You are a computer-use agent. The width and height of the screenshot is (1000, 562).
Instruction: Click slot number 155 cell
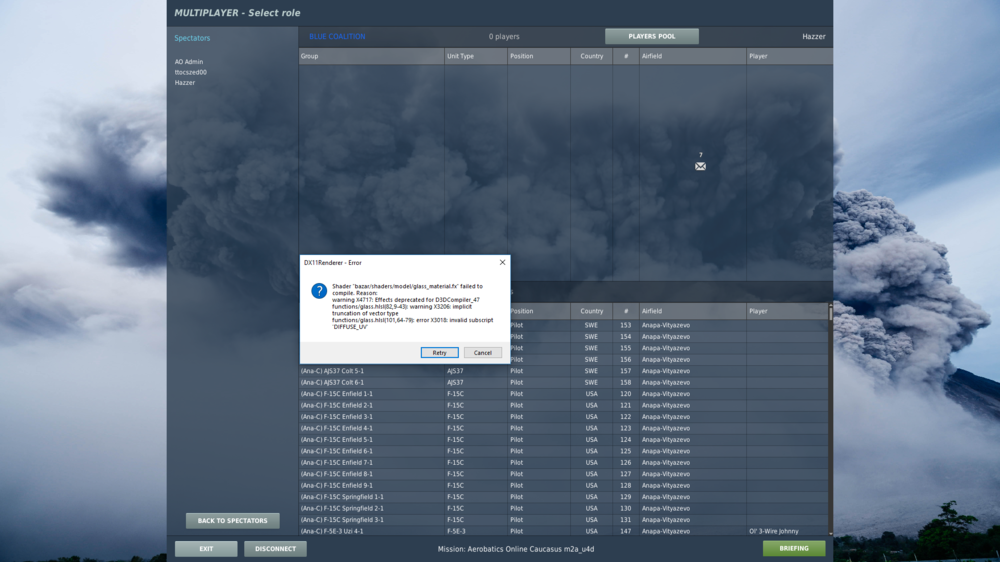(626, 348)
